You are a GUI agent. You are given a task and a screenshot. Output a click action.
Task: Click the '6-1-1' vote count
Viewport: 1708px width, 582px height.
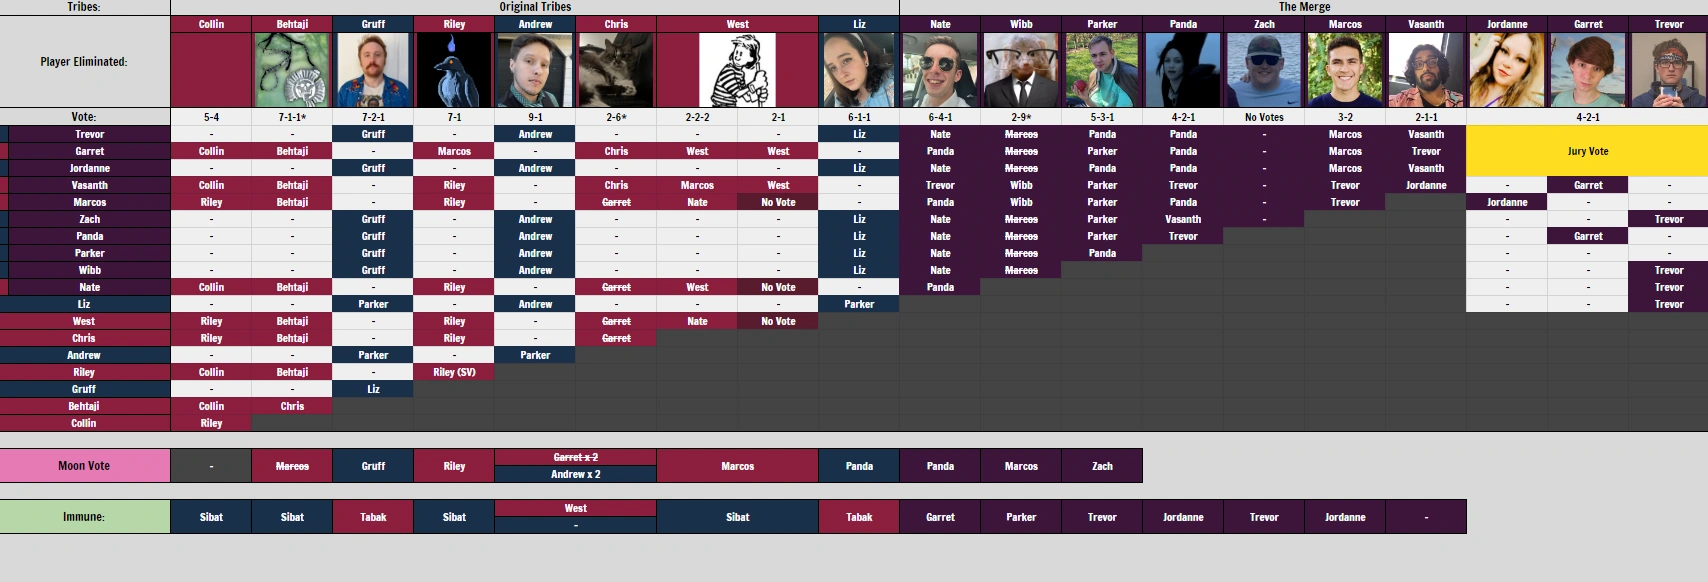(x=859, y=117)
